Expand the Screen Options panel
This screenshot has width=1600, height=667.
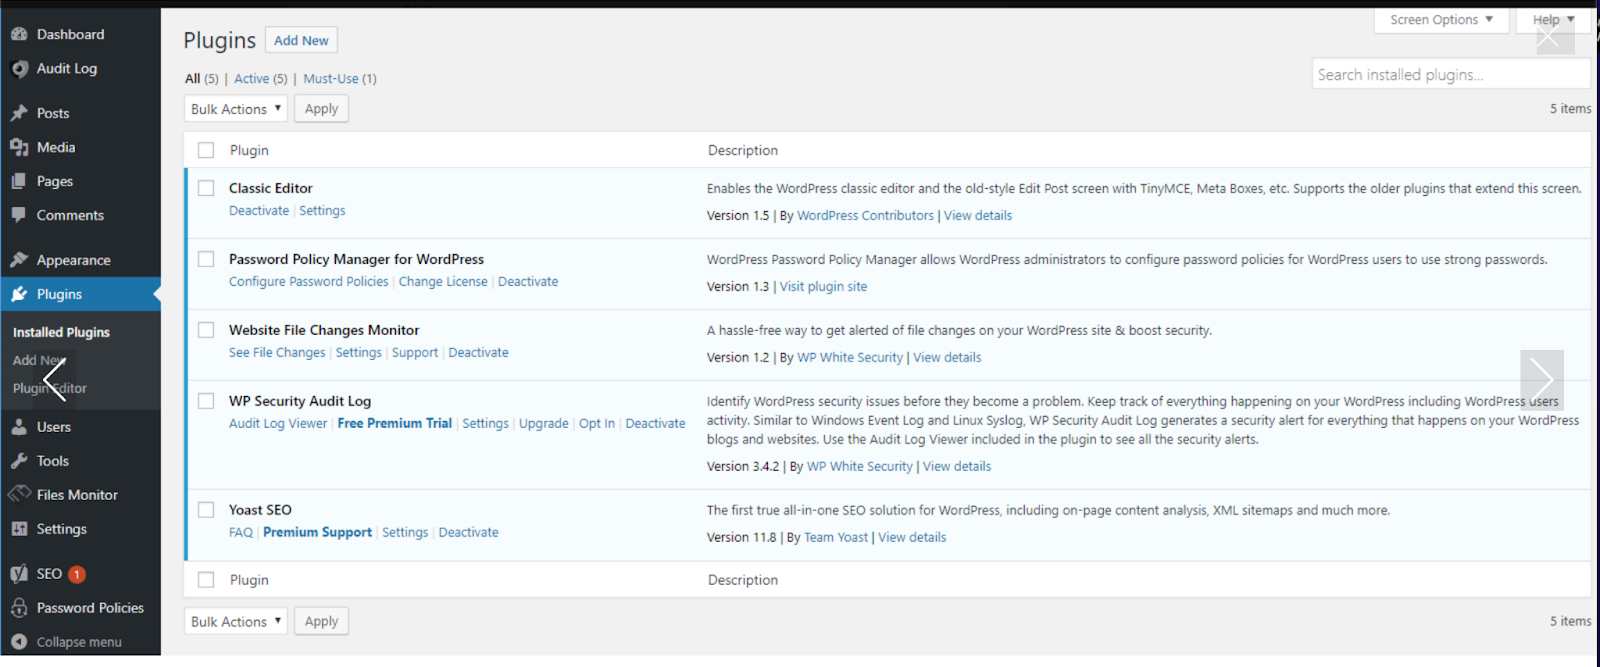point(1440,20)
